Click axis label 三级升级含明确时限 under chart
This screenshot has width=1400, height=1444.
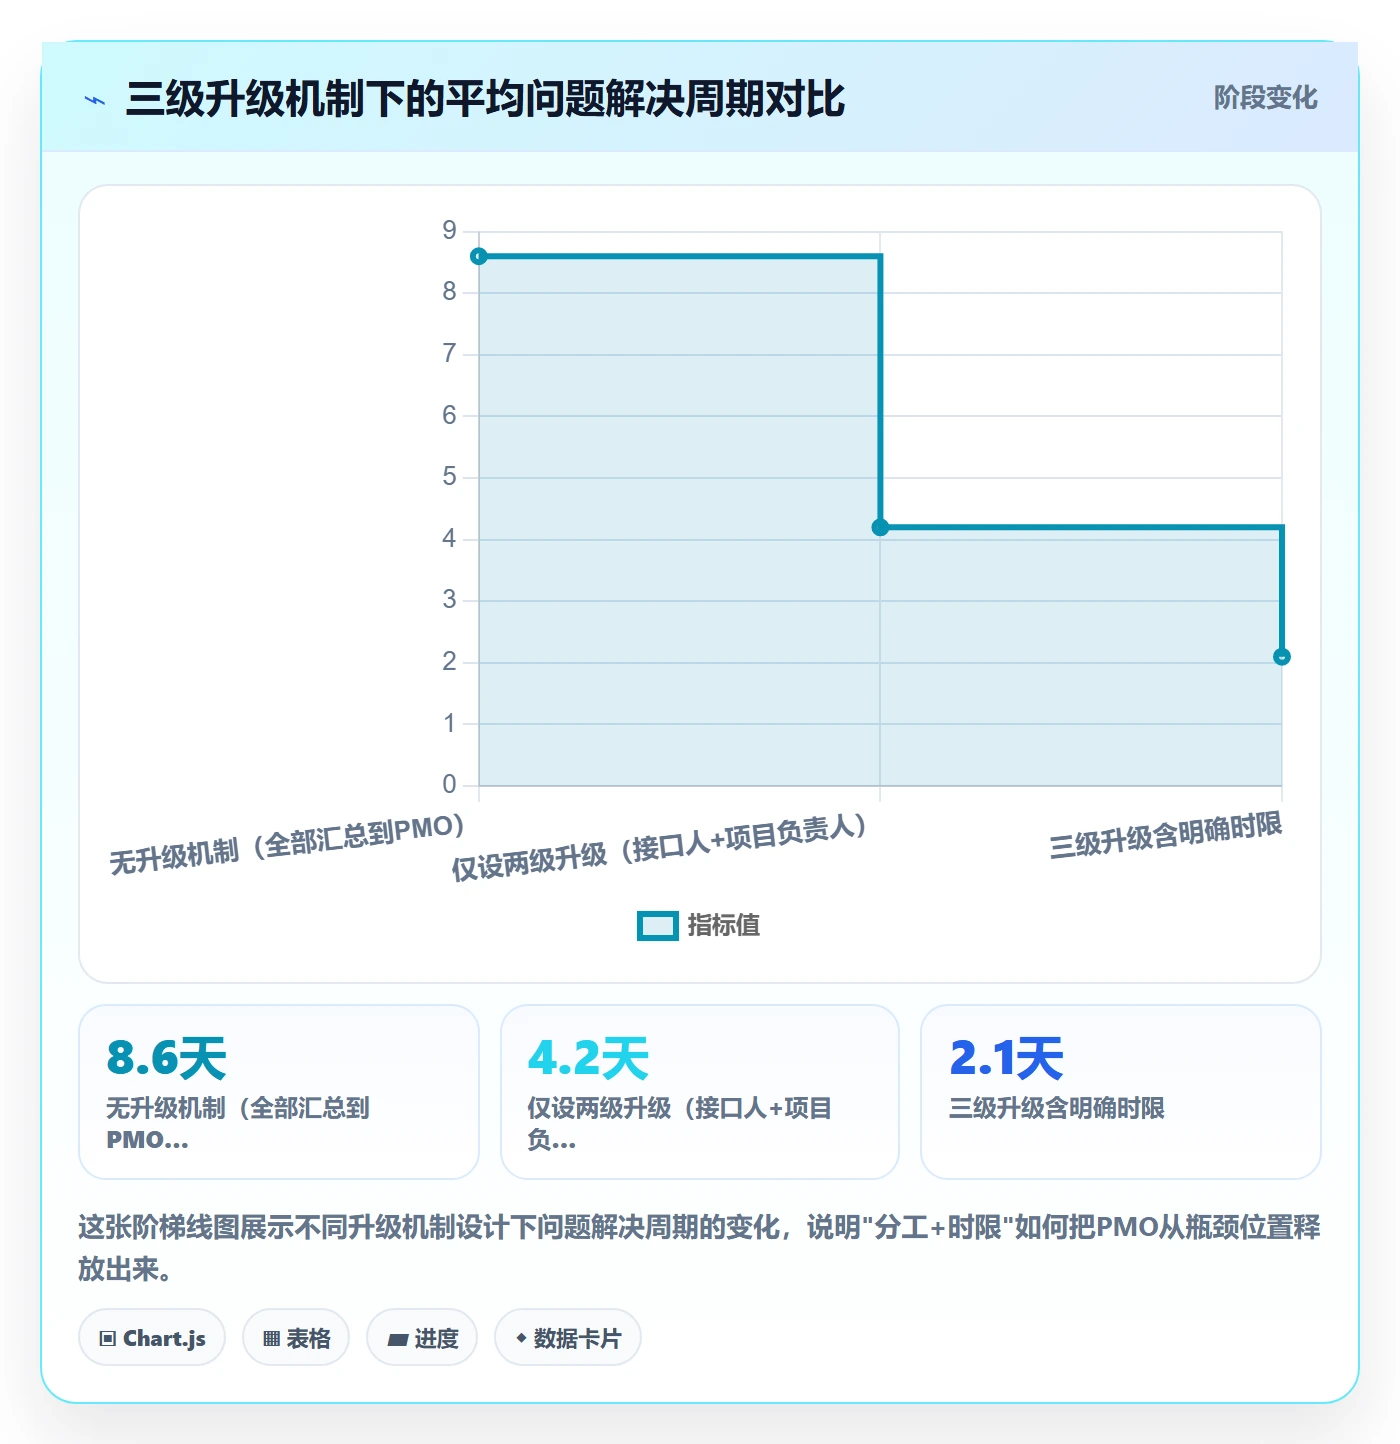[1165, 835]
